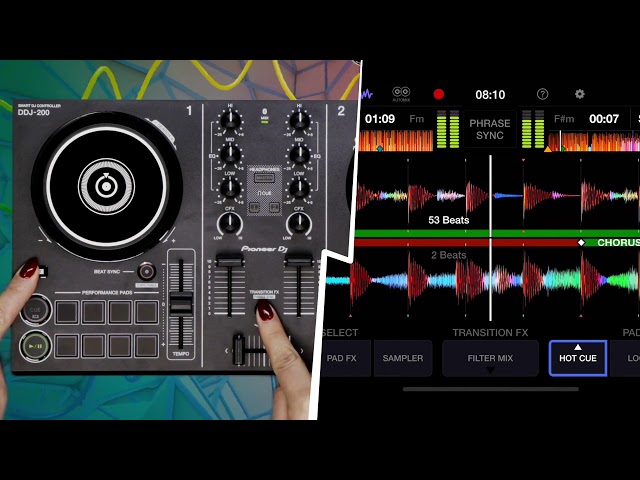
Task: Select the PAD FX pad mode
Action: pos(345,358)
